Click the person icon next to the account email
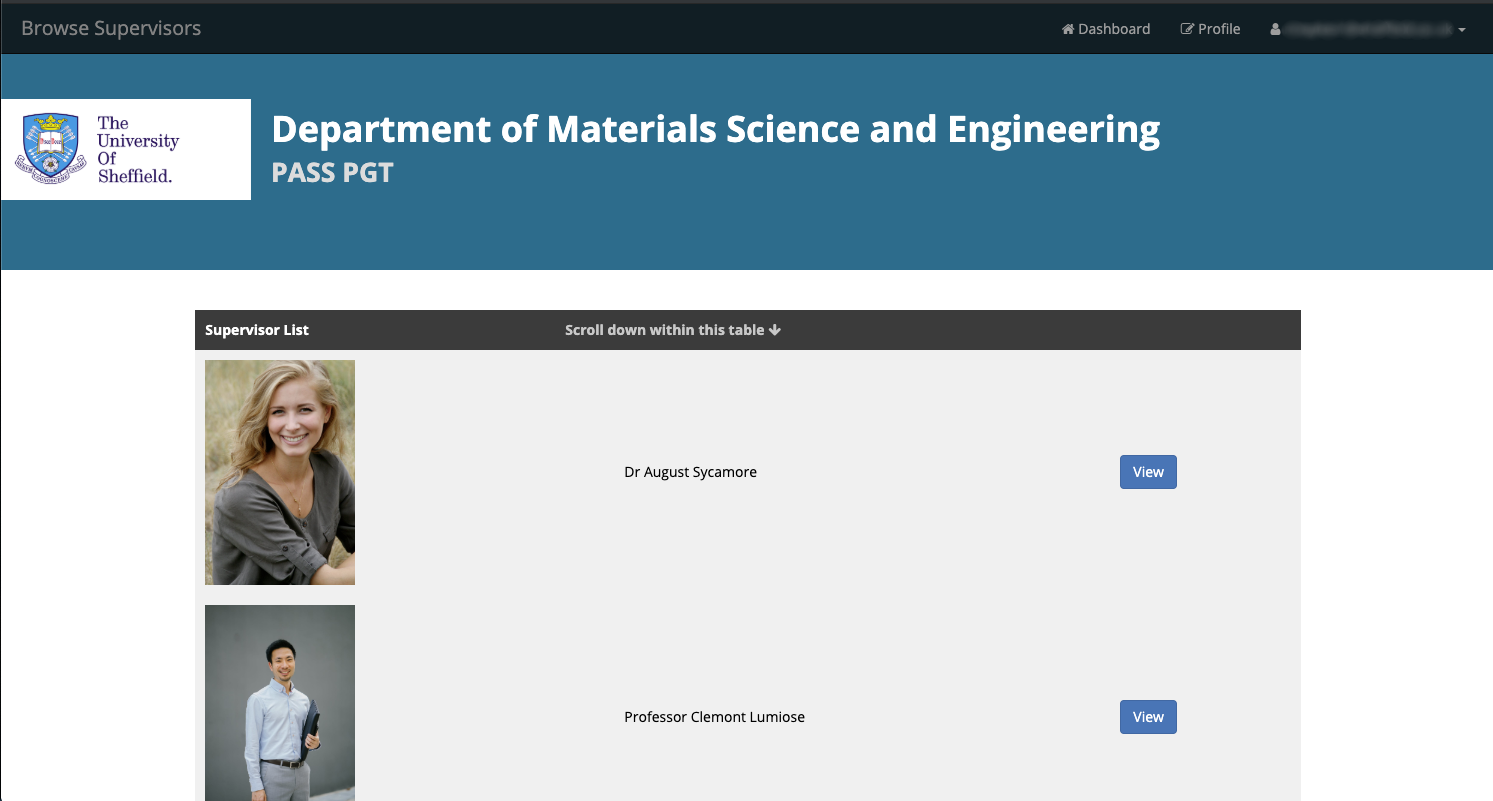The height and width of the screenshot is (801, 1493). coord(1275,29)
